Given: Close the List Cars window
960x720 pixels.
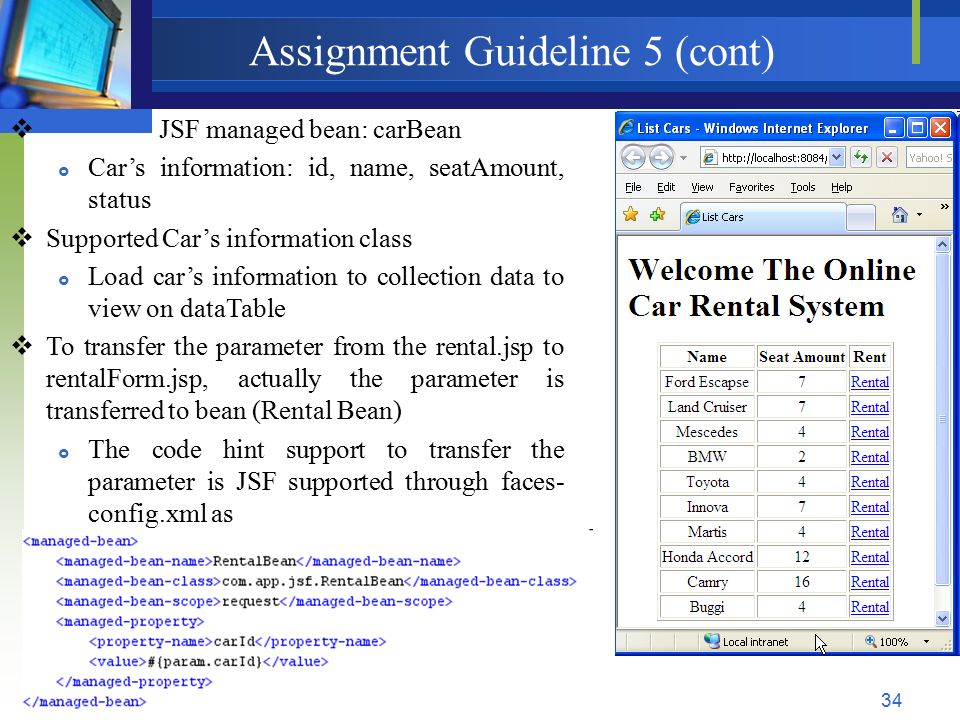Looking at the screenshot, I should 940,128.
